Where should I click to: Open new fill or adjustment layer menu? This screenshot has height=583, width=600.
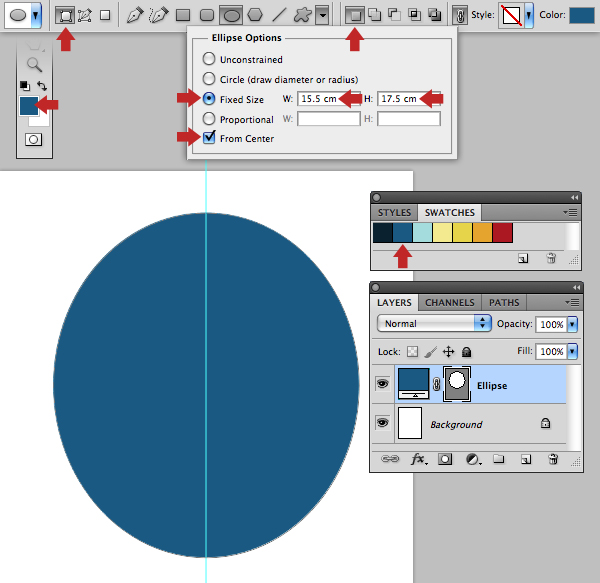[473, 459]
